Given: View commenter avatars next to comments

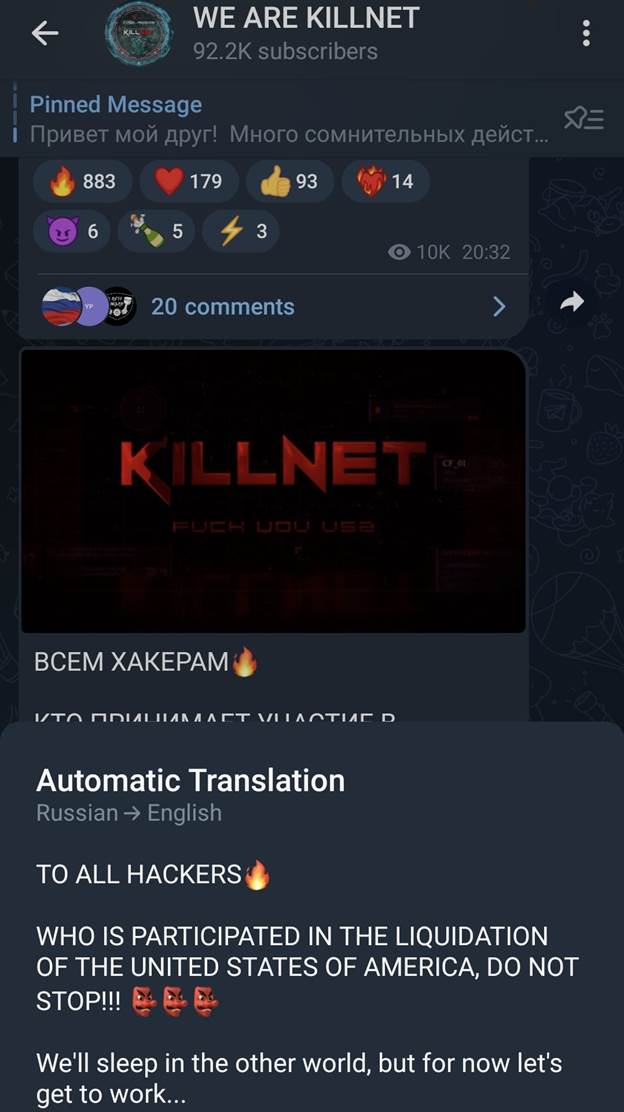Looking at the screenshot, I should pos(89,306).
